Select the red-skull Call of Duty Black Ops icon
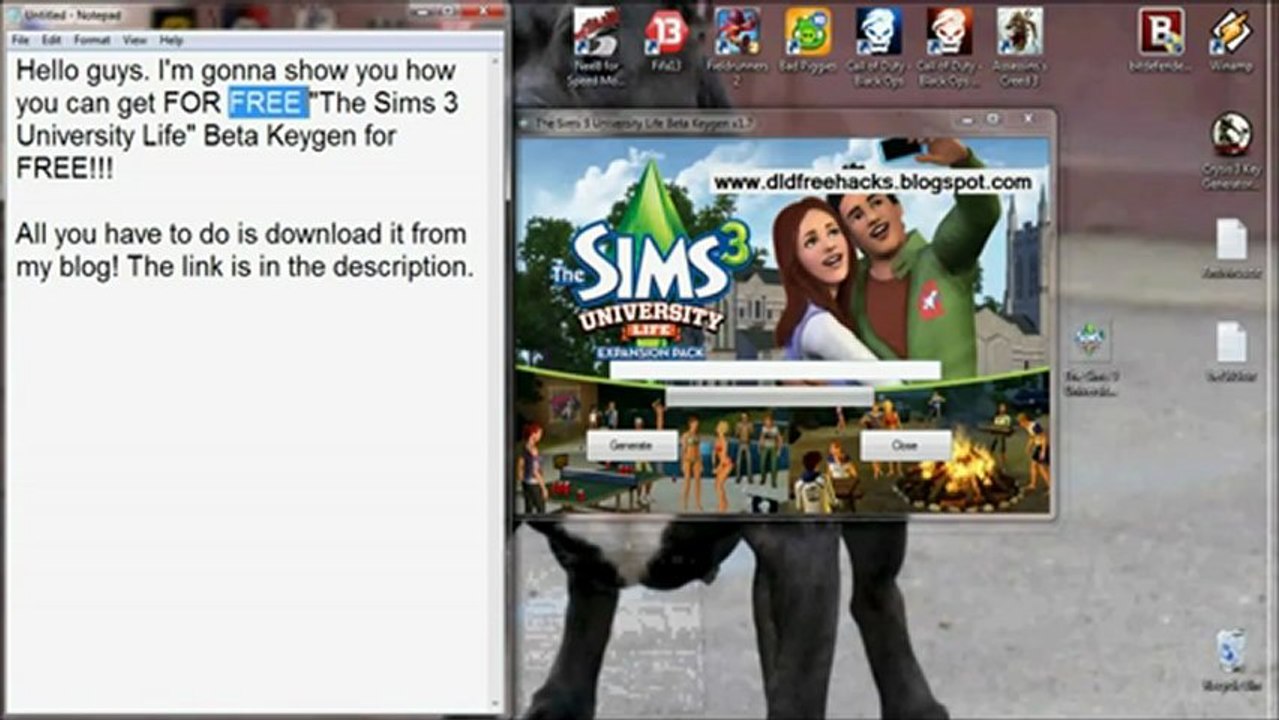Screen dimensions: 1279x720 tap(949, 45)
